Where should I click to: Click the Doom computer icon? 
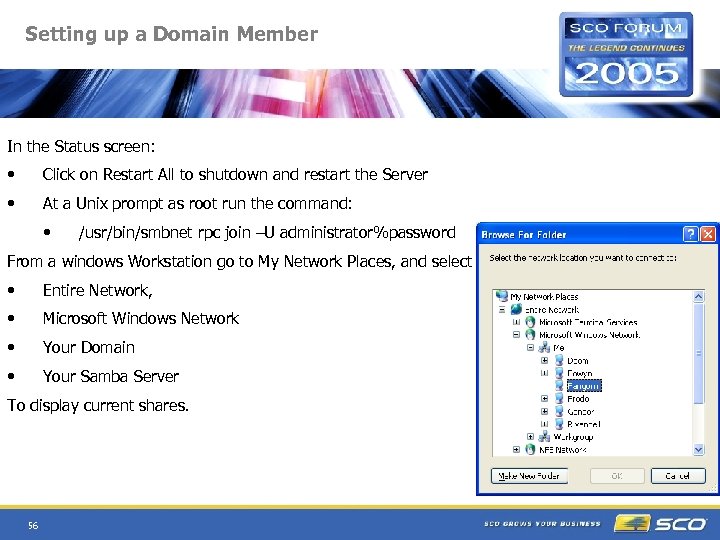click(x=559, y=360)
